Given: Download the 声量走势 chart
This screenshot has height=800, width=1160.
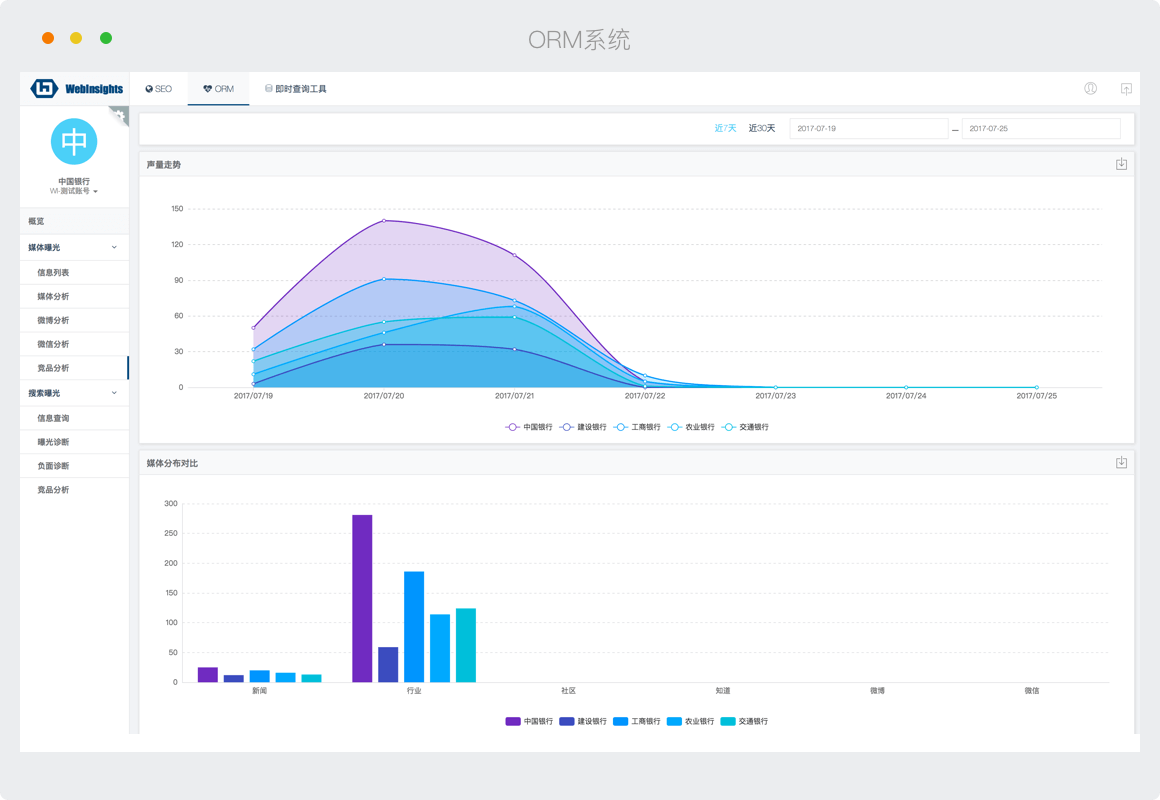Looking at the screenshot, I should click(1121, 164).
